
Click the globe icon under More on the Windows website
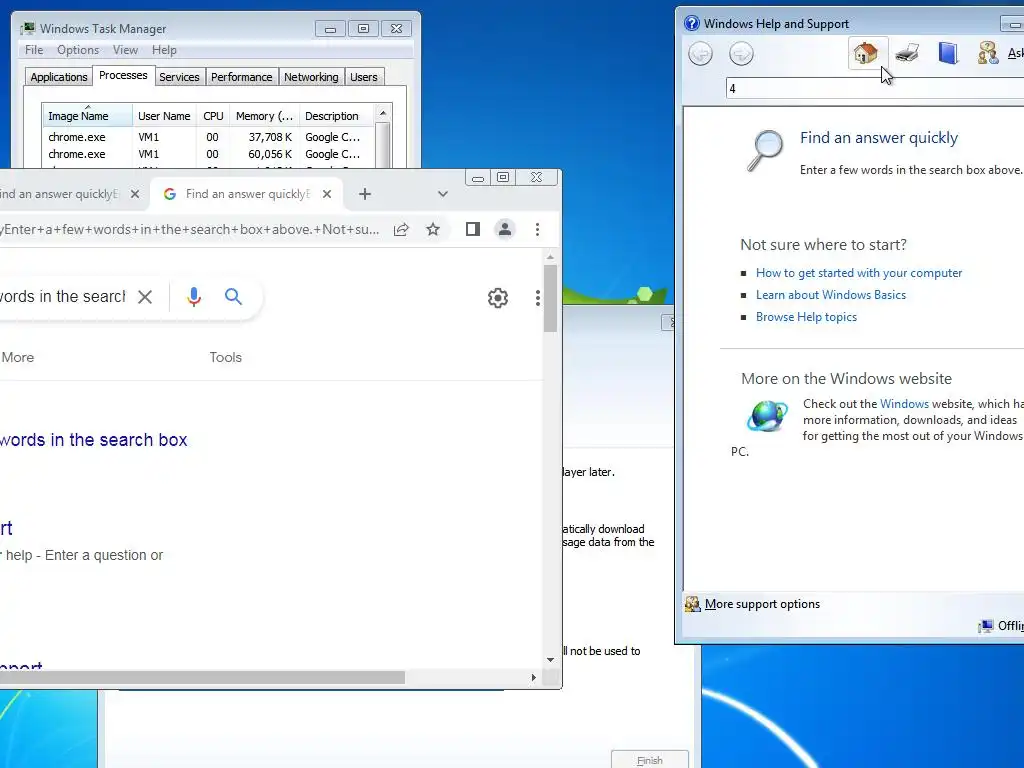(767, 415)
